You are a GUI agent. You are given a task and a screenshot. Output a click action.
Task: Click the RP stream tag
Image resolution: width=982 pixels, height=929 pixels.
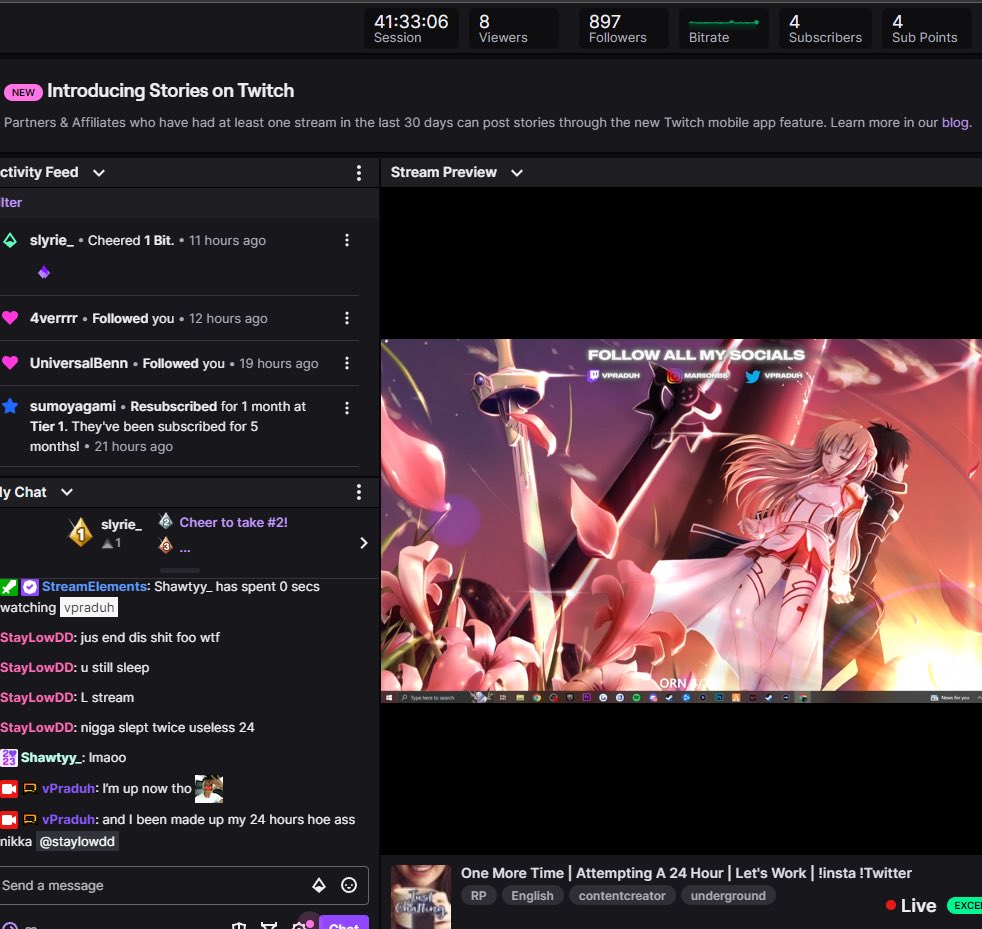pos(478,896)
